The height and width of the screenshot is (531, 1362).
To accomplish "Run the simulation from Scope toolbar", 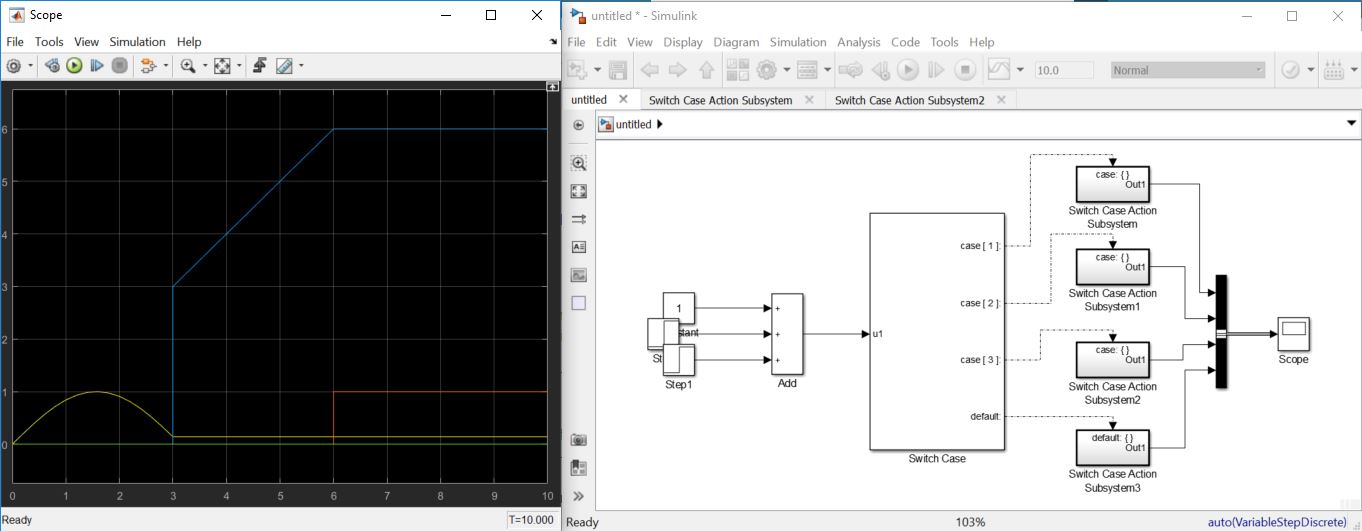I will 74,66.
